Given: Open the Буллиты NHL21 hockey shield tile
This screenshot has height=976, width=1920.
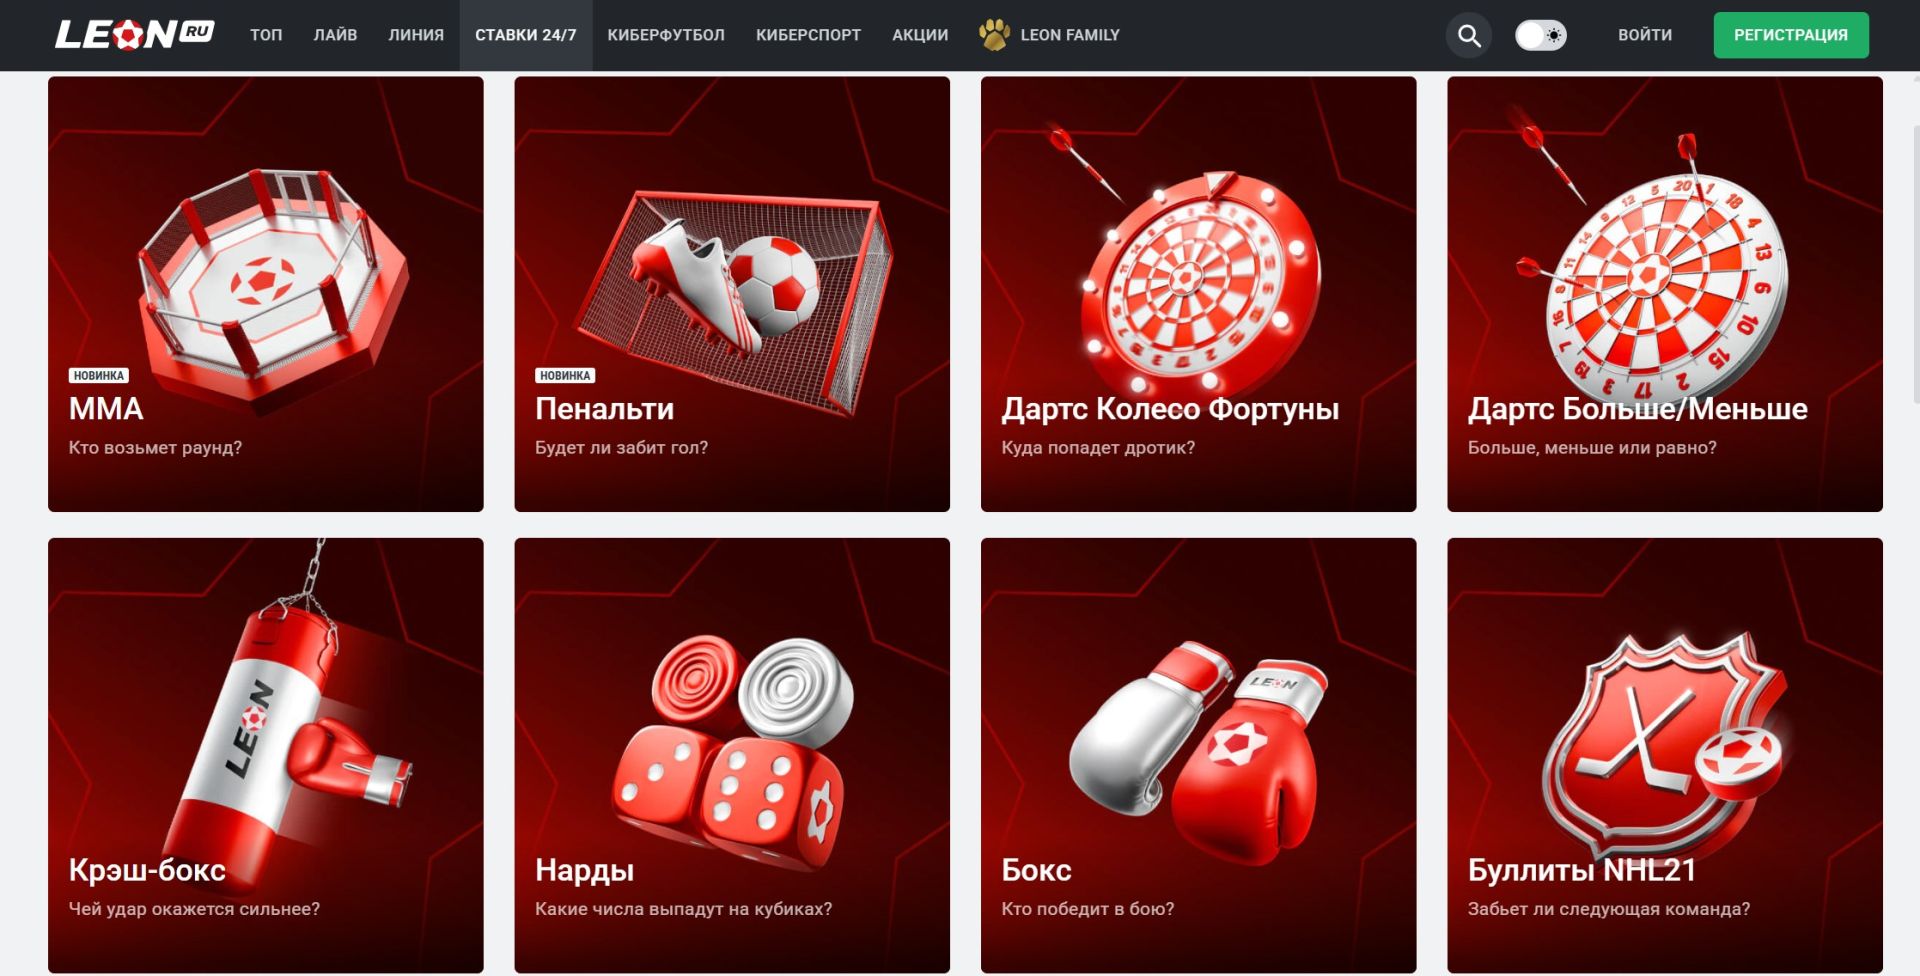Looking at the screenshot, I should (1665, 755).
